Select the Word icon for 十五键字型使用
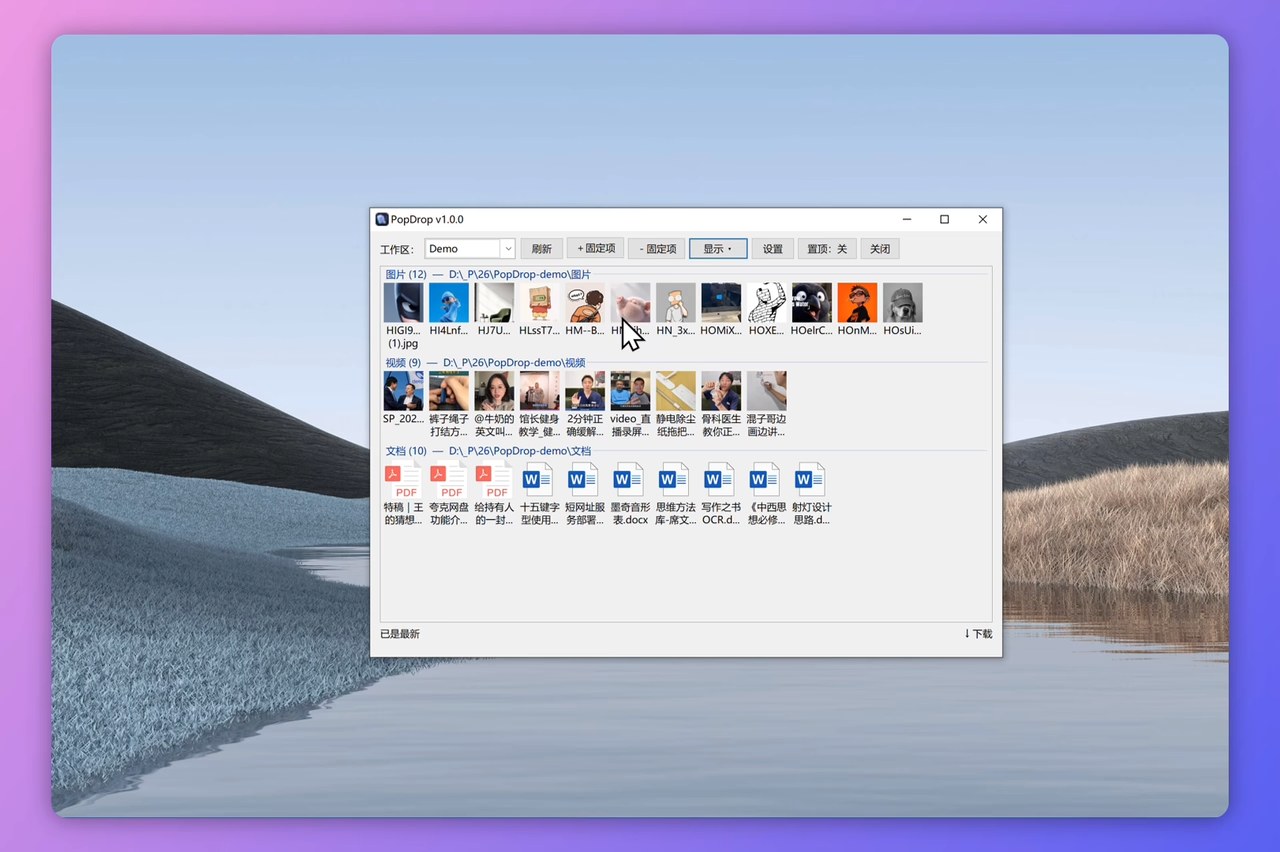1280x852 pixels. [x=539, y=481]
